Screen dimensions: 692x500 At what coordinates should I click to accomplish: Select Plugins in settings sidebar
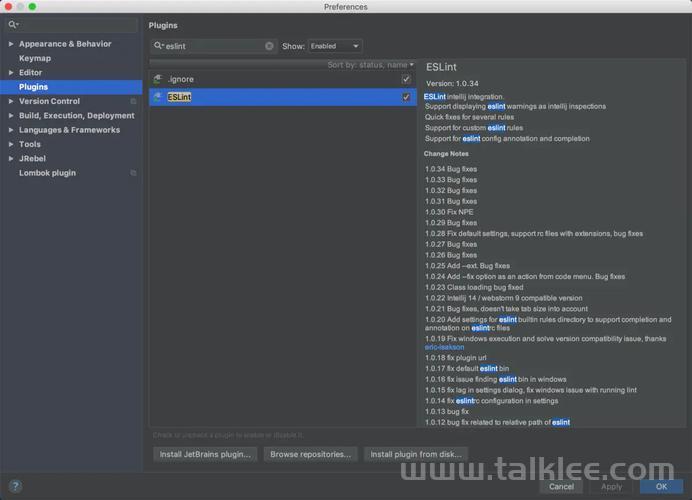coord(71,87)
